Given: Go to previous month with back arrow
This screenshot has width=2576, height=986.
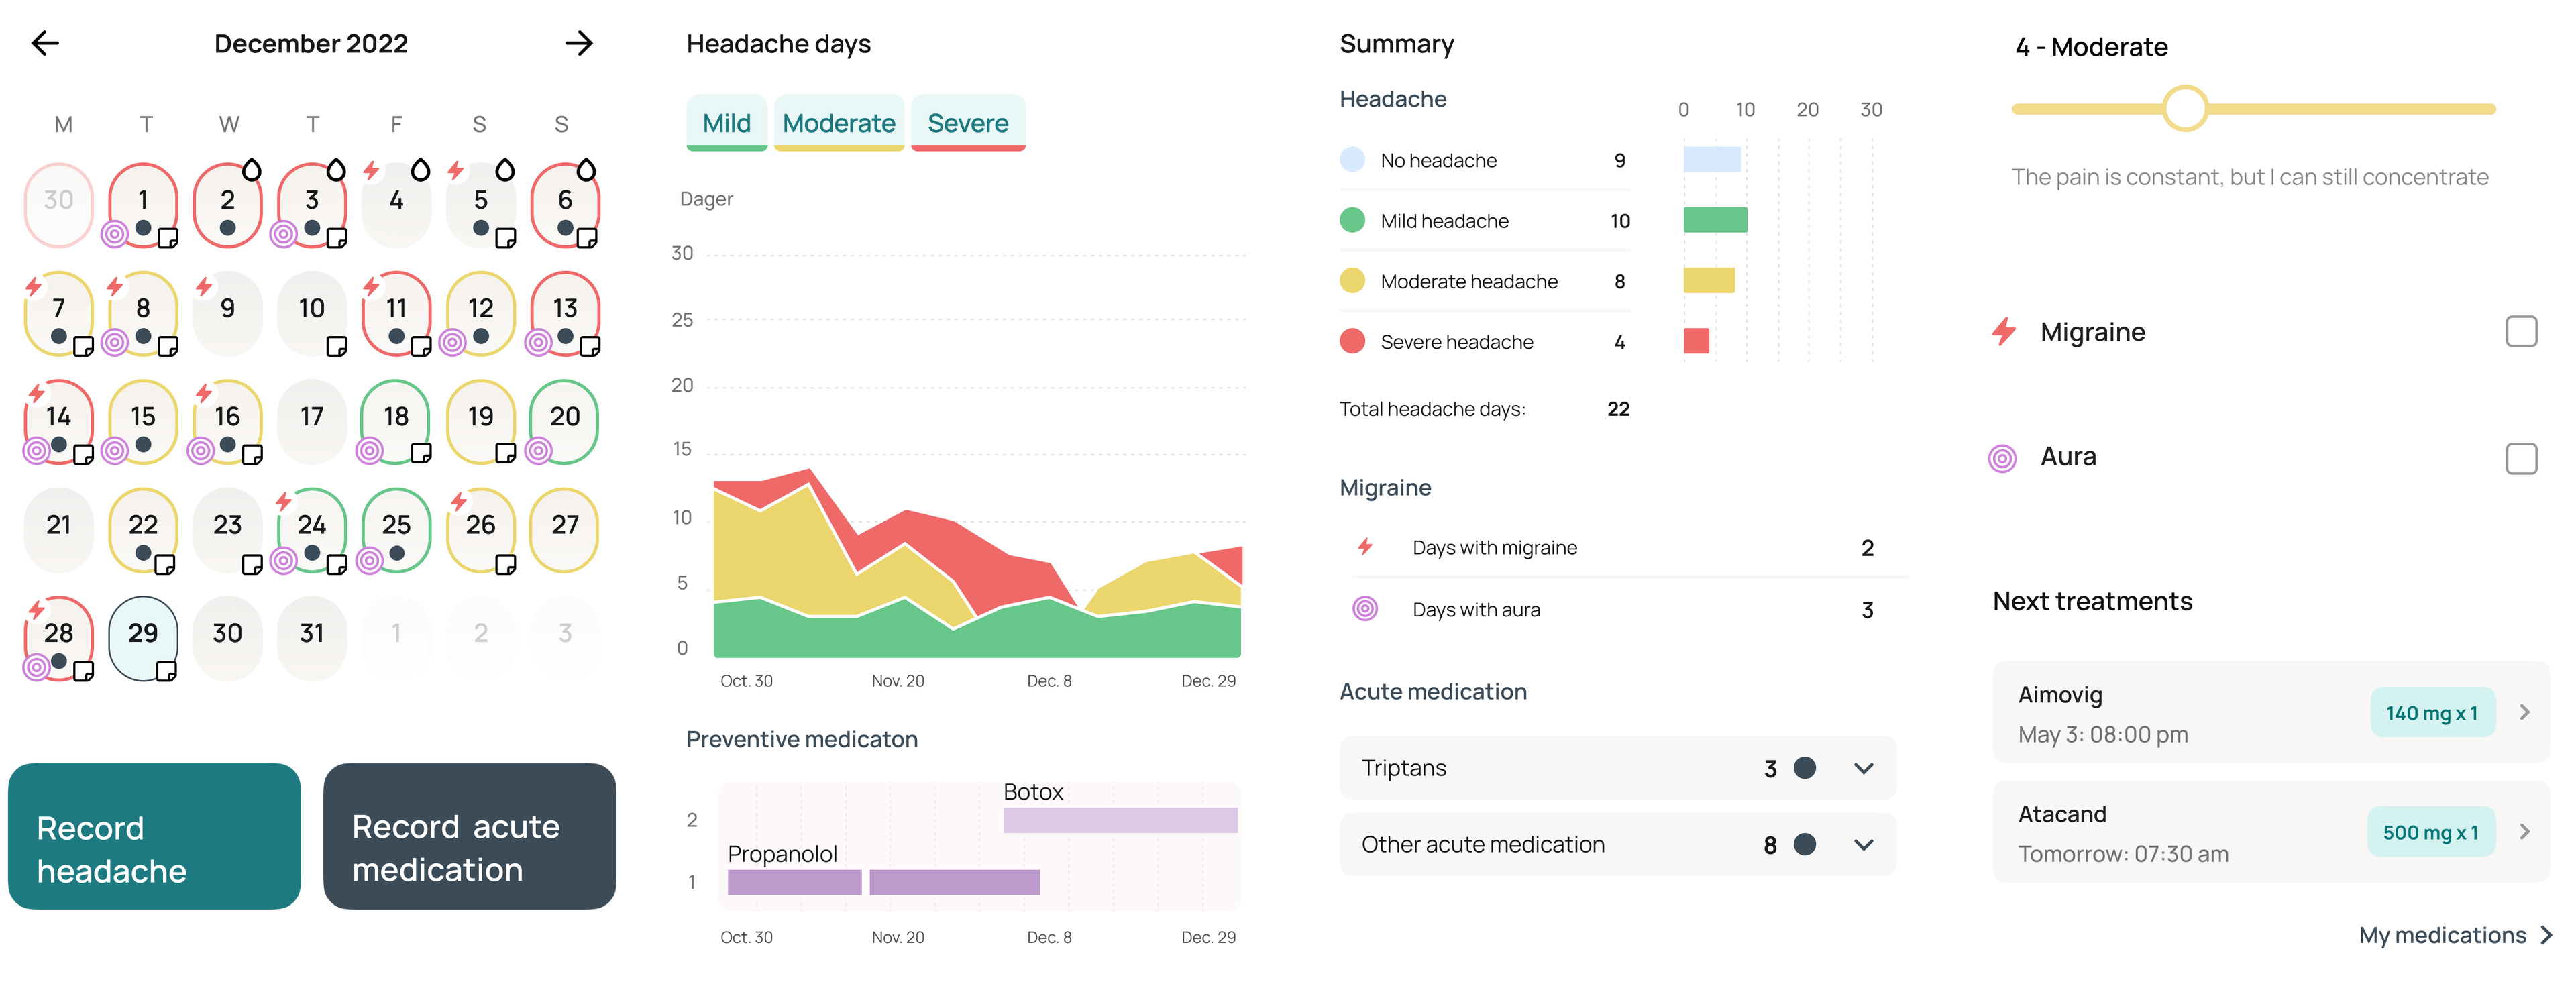Looking at the screenshot, I should 46,43.
